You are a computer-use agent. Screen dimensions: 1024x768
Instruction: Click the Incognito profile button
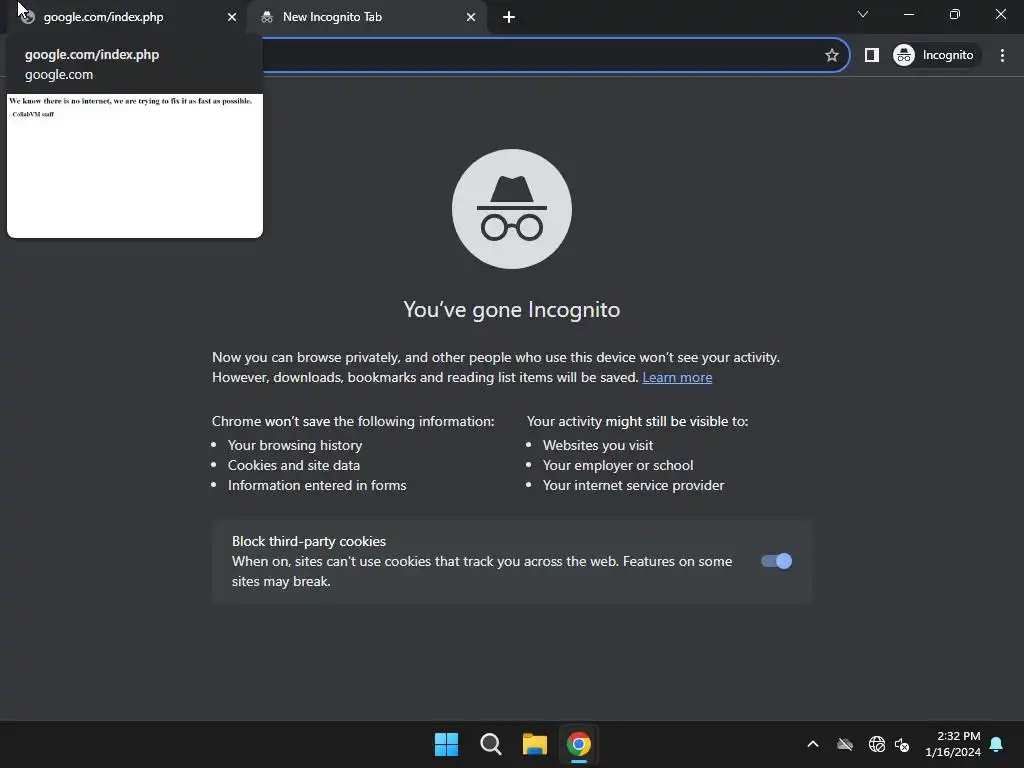(934, 55)
